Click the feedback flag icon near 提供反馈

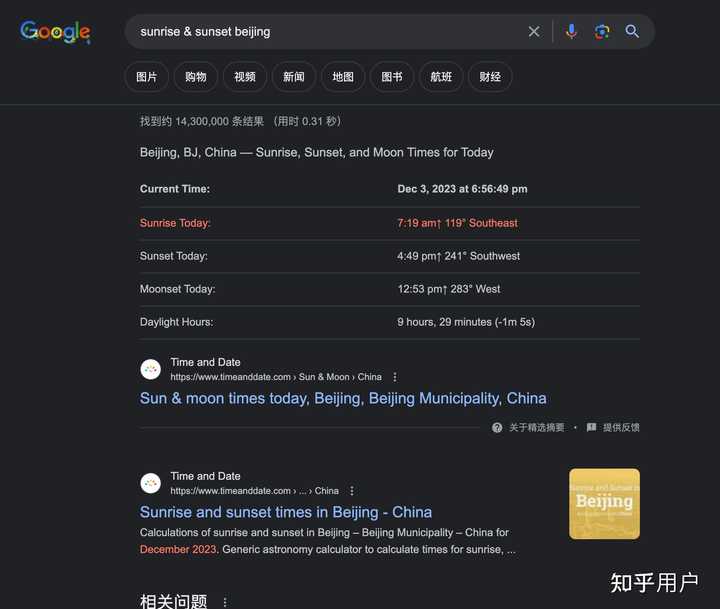coord(591,428)
